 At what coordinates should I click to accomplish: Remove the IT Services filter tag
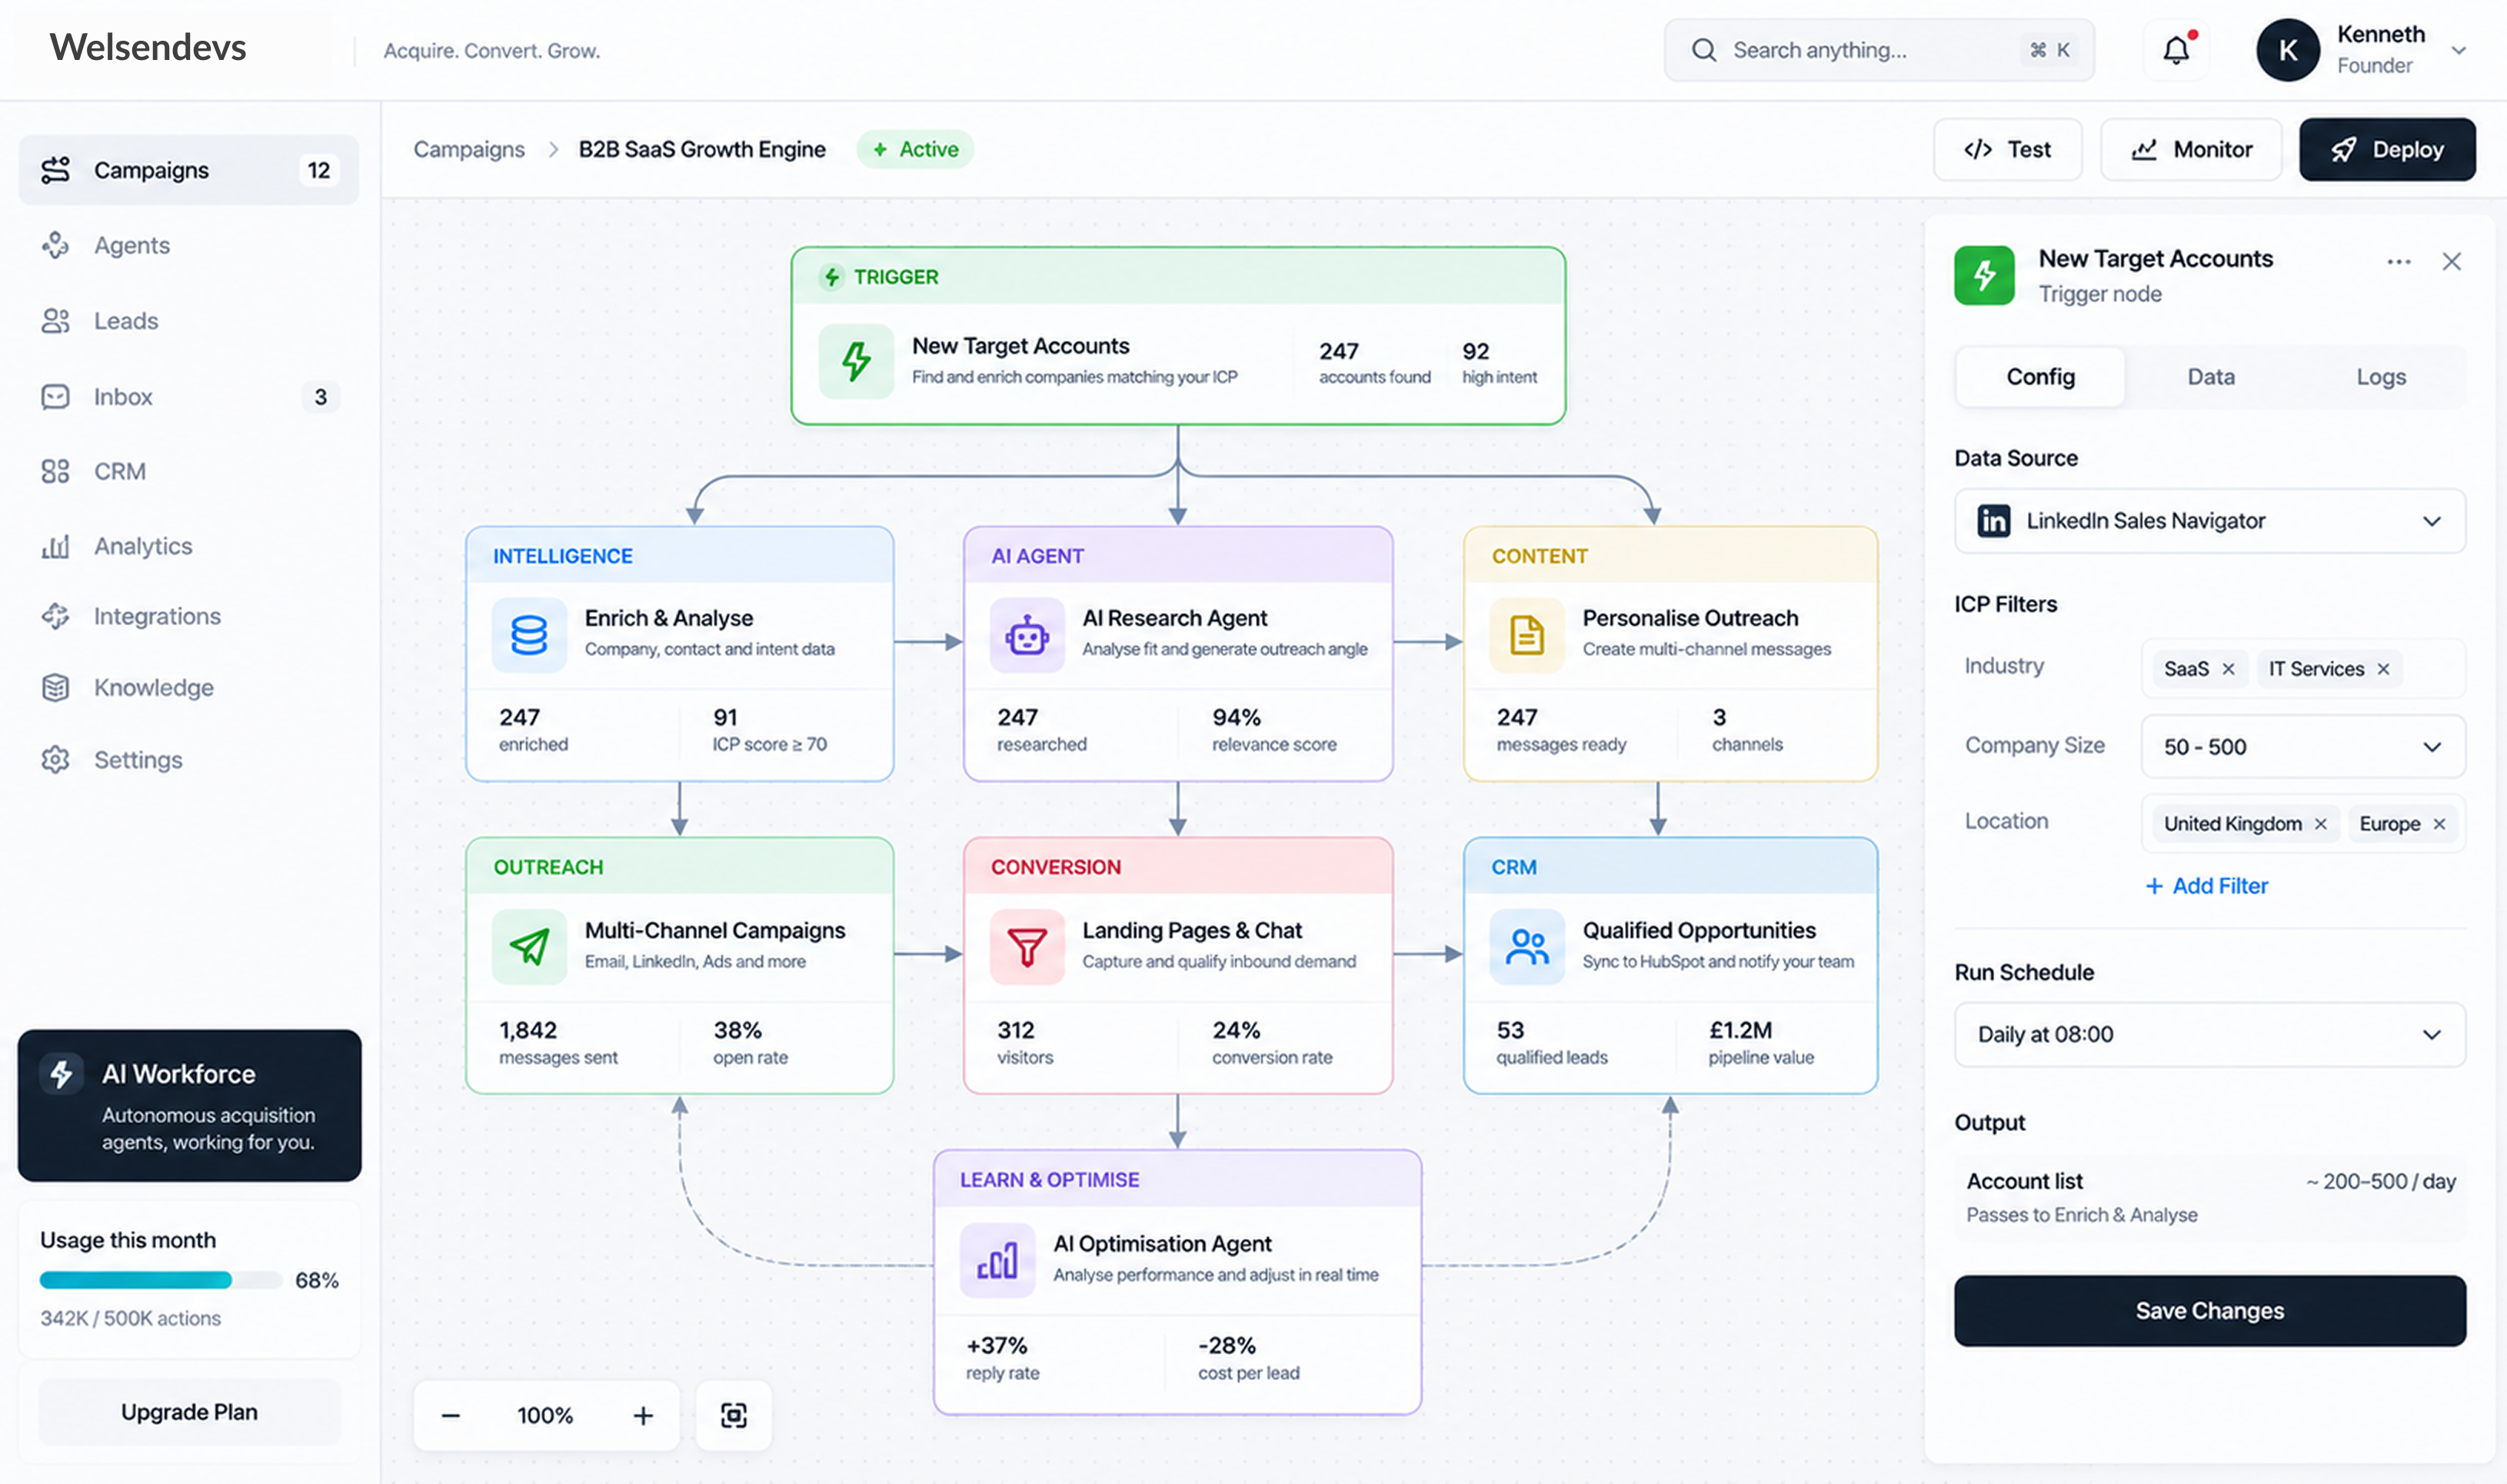[2383, 669]
